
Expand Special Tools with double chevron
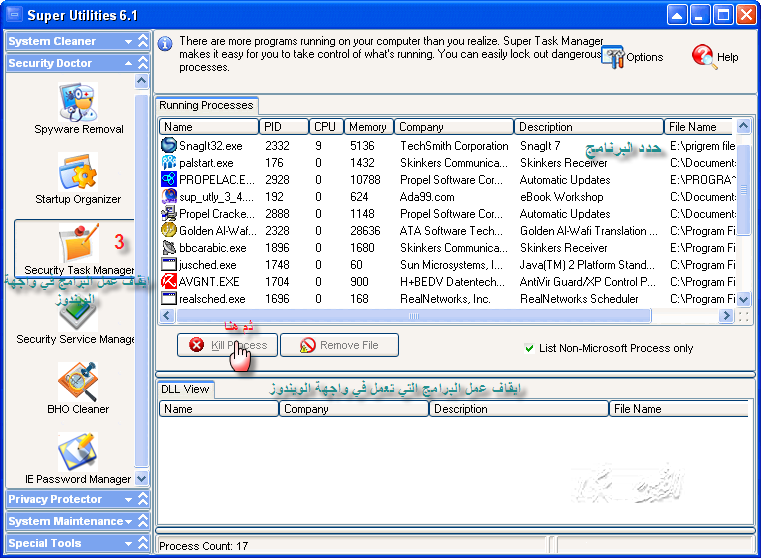click(143, 543)
